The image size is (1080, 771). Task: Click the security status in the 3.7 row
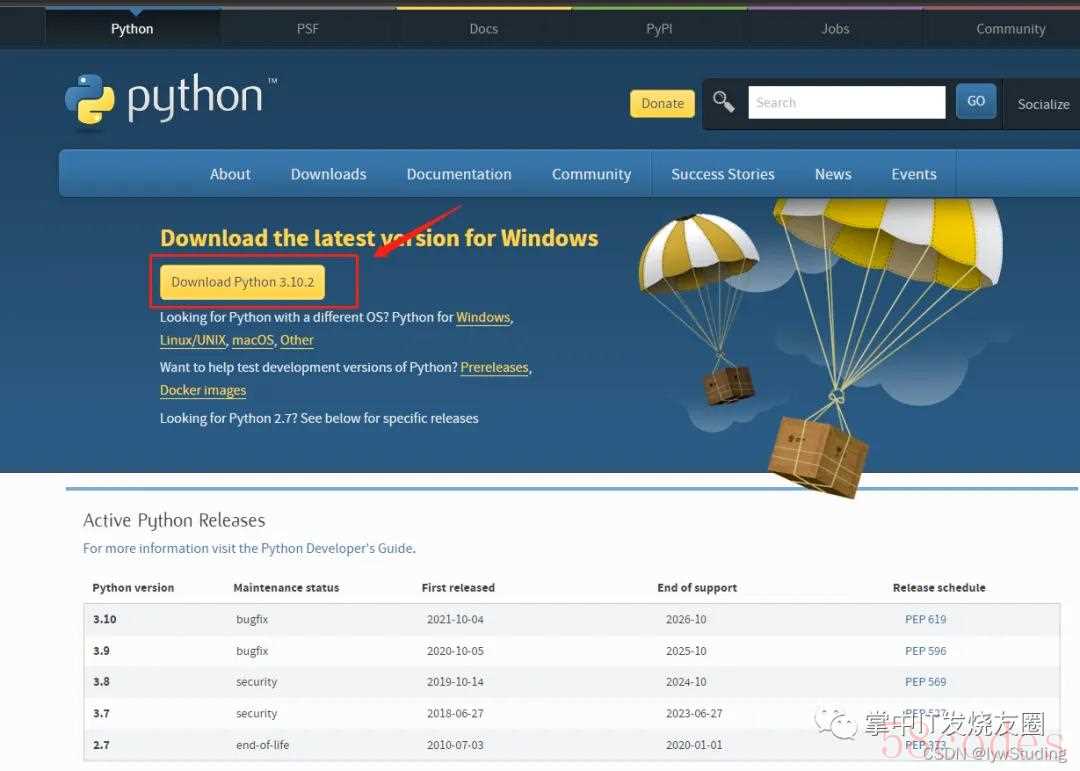point(256,714)
